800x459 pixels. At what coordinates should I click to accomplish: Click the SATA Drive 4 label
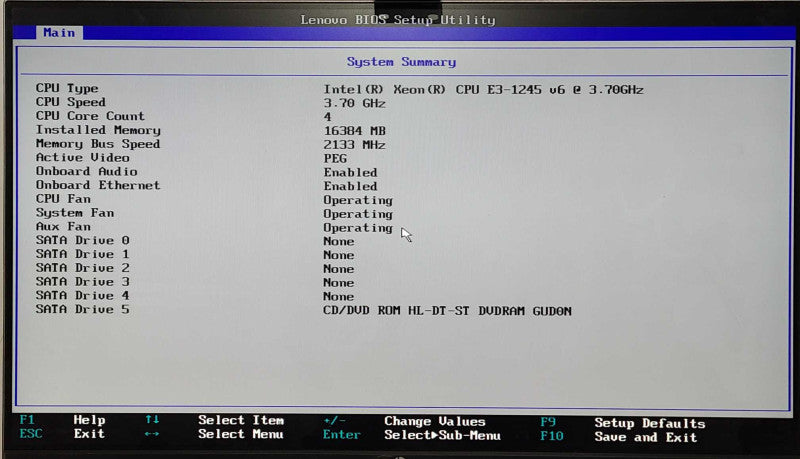pos(83,295)
